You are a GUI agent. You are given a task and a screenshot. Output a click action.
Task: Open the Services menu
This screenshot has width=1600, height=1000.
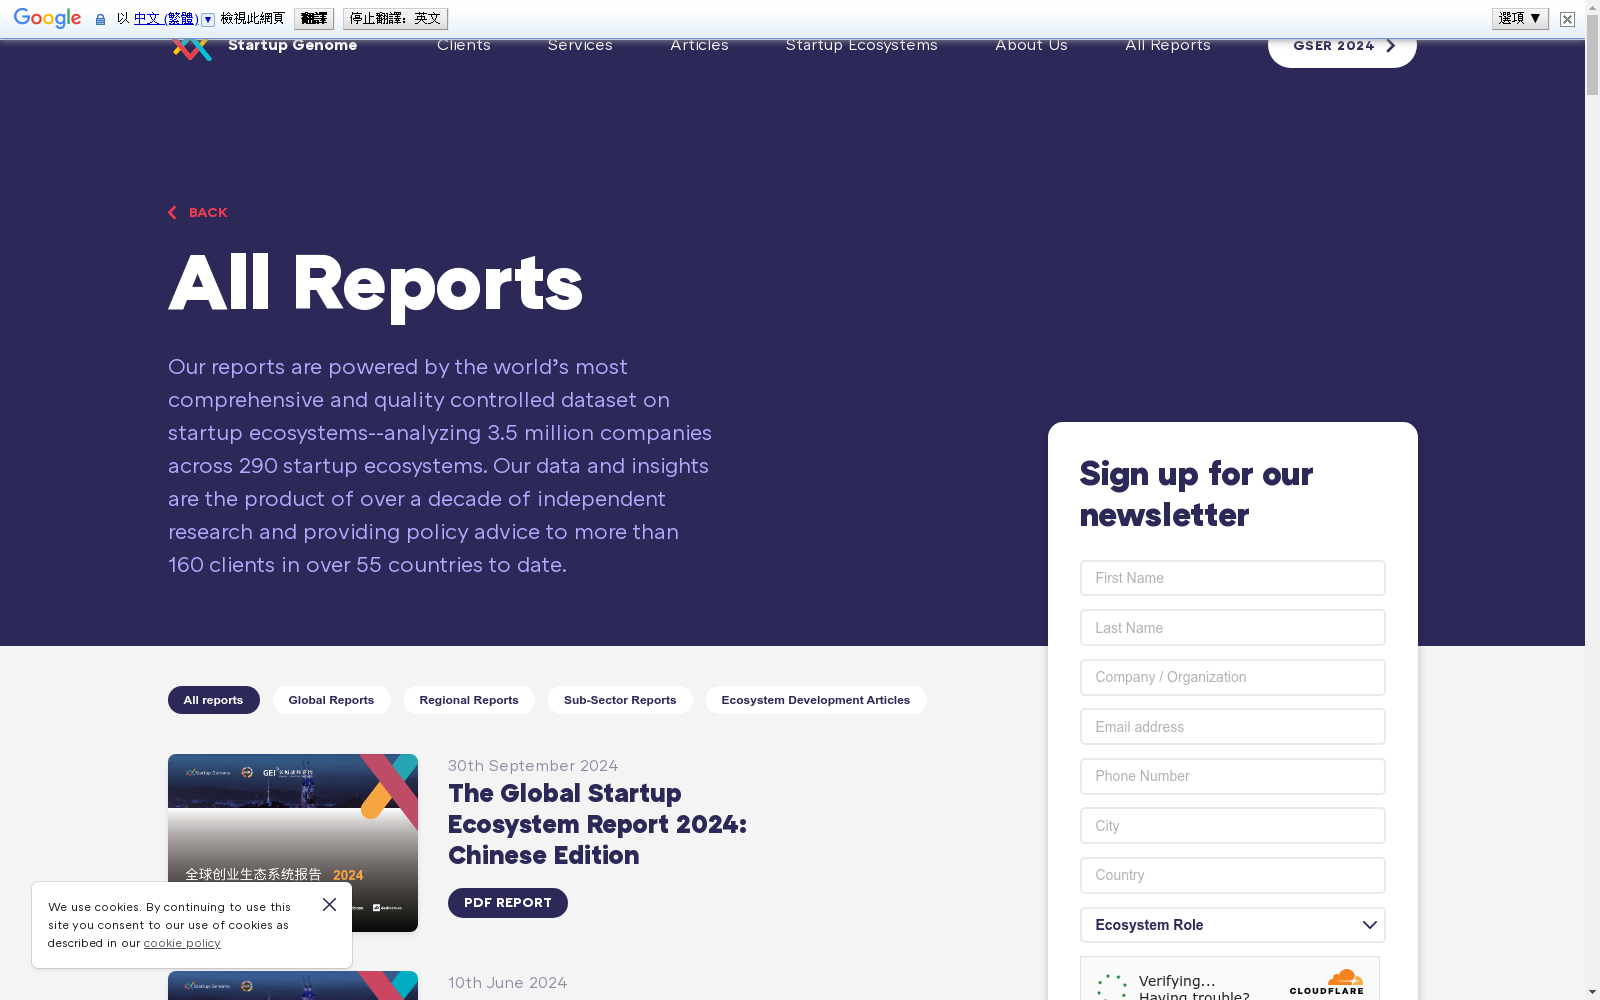pos(580,45)
